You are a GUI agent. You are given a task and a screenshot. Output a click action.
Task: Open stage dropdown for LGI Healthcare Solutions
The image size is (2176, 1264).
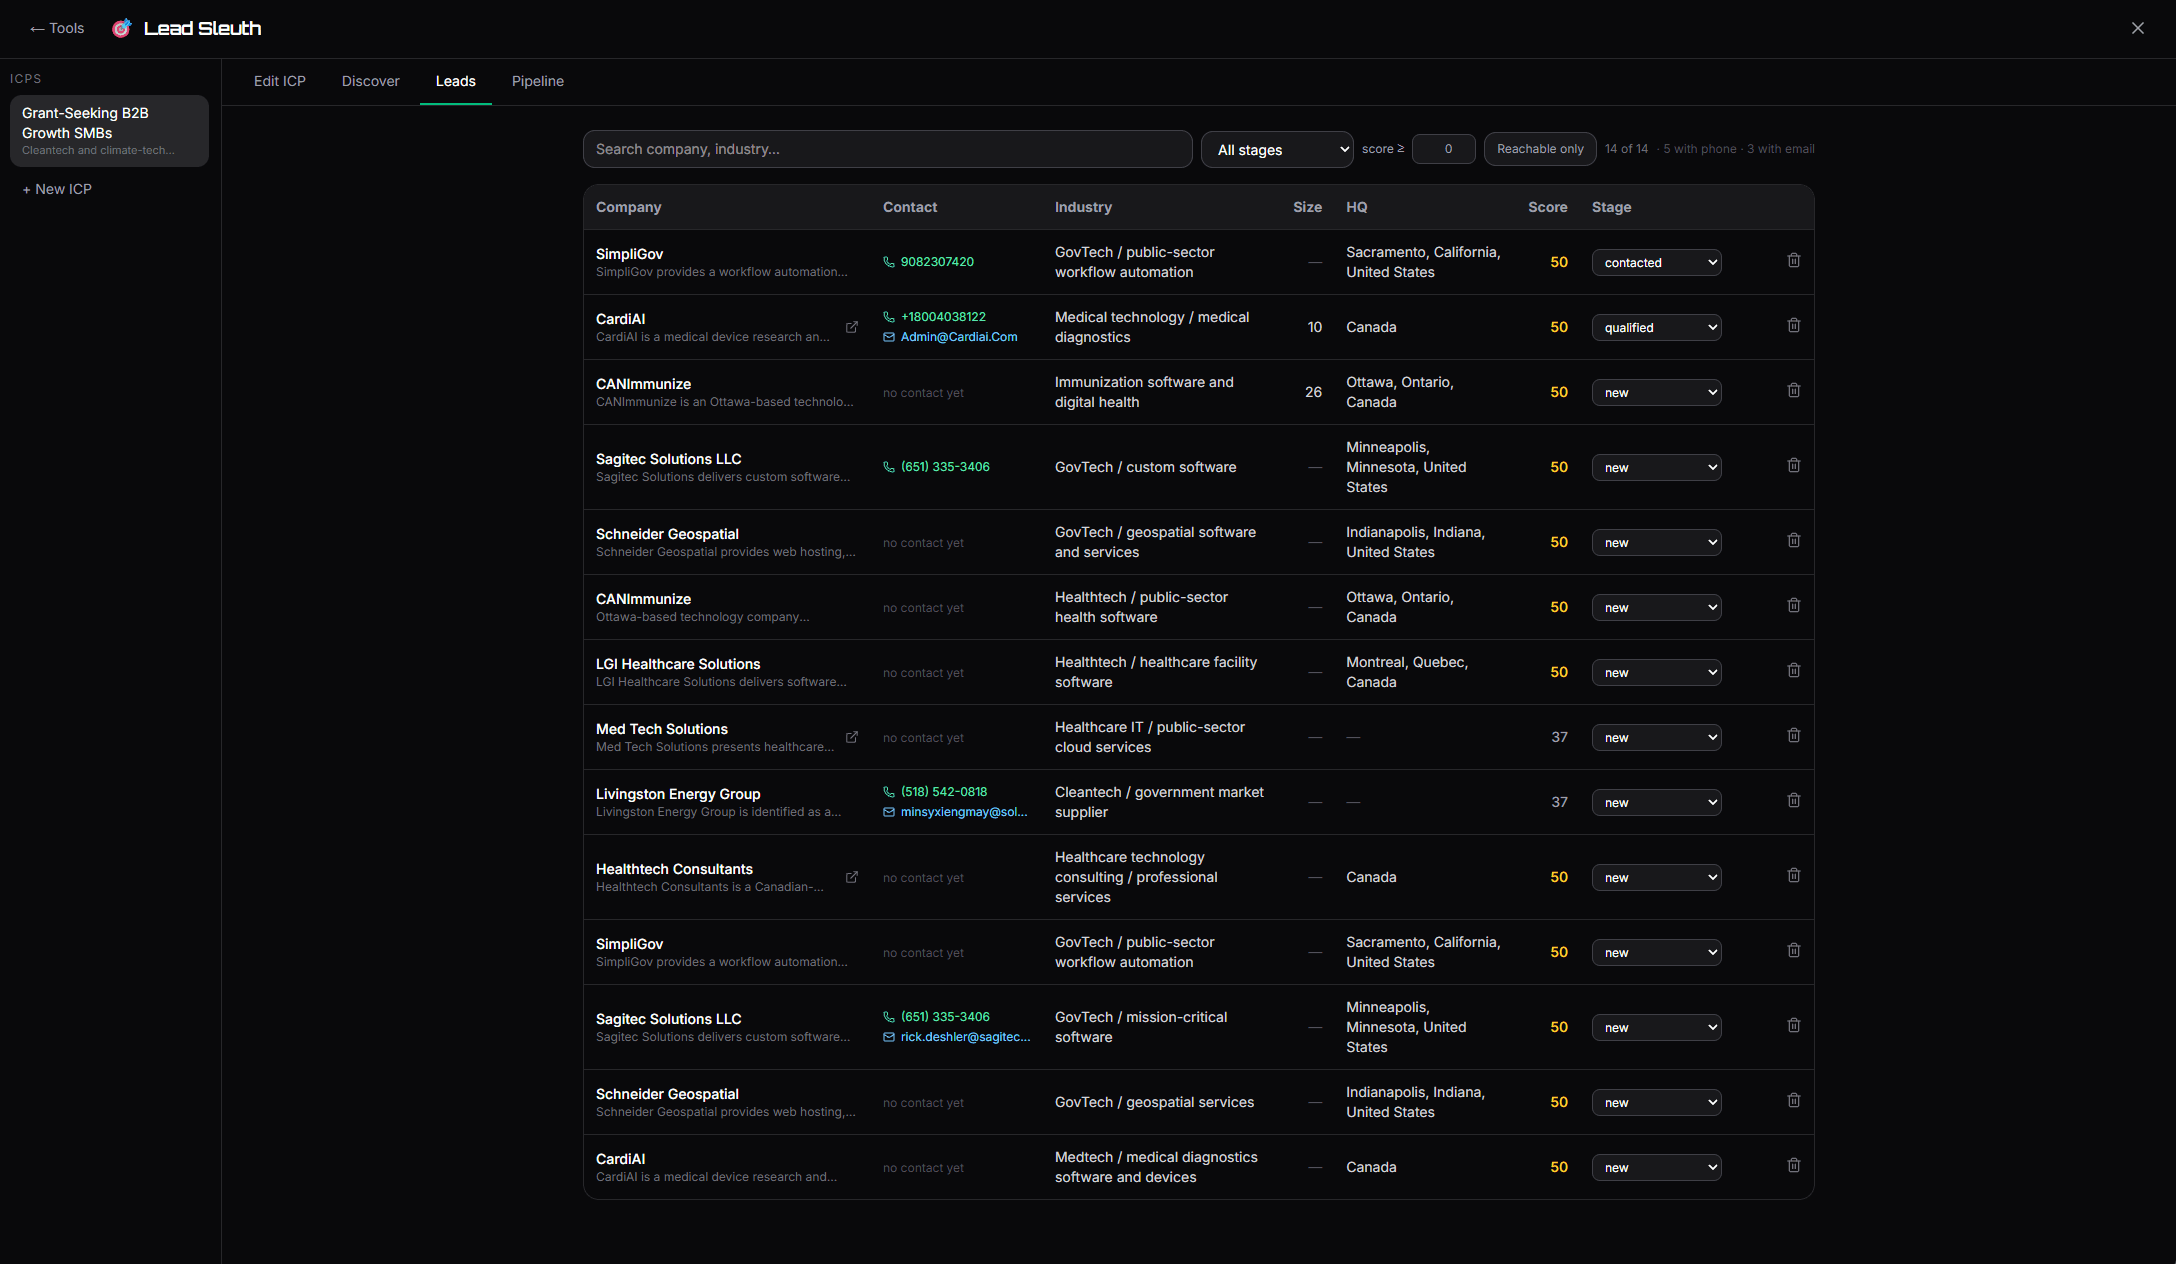click(1657, 672)
